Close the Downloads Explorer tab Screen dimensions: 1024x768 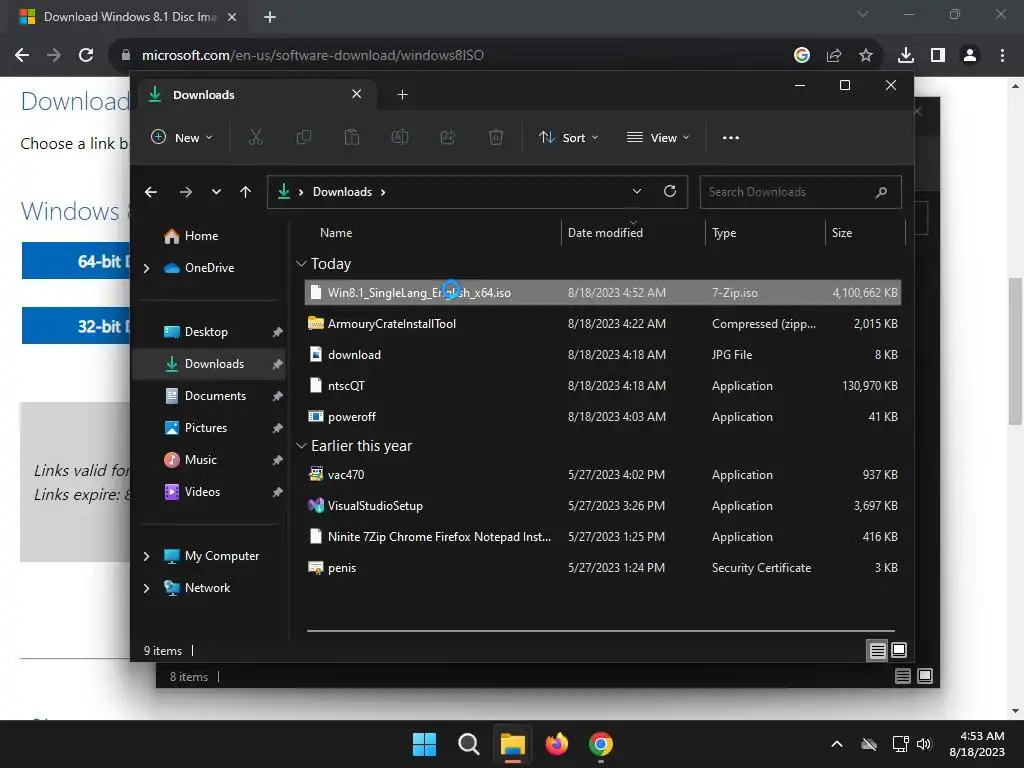[357, 94]
